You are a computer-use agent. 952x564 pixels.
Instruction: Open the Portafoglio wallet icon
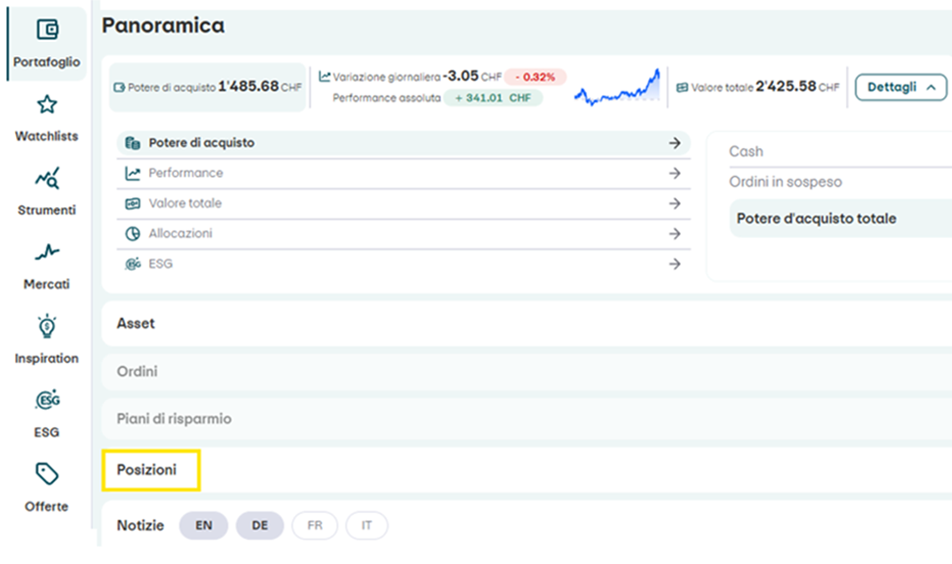47,31
